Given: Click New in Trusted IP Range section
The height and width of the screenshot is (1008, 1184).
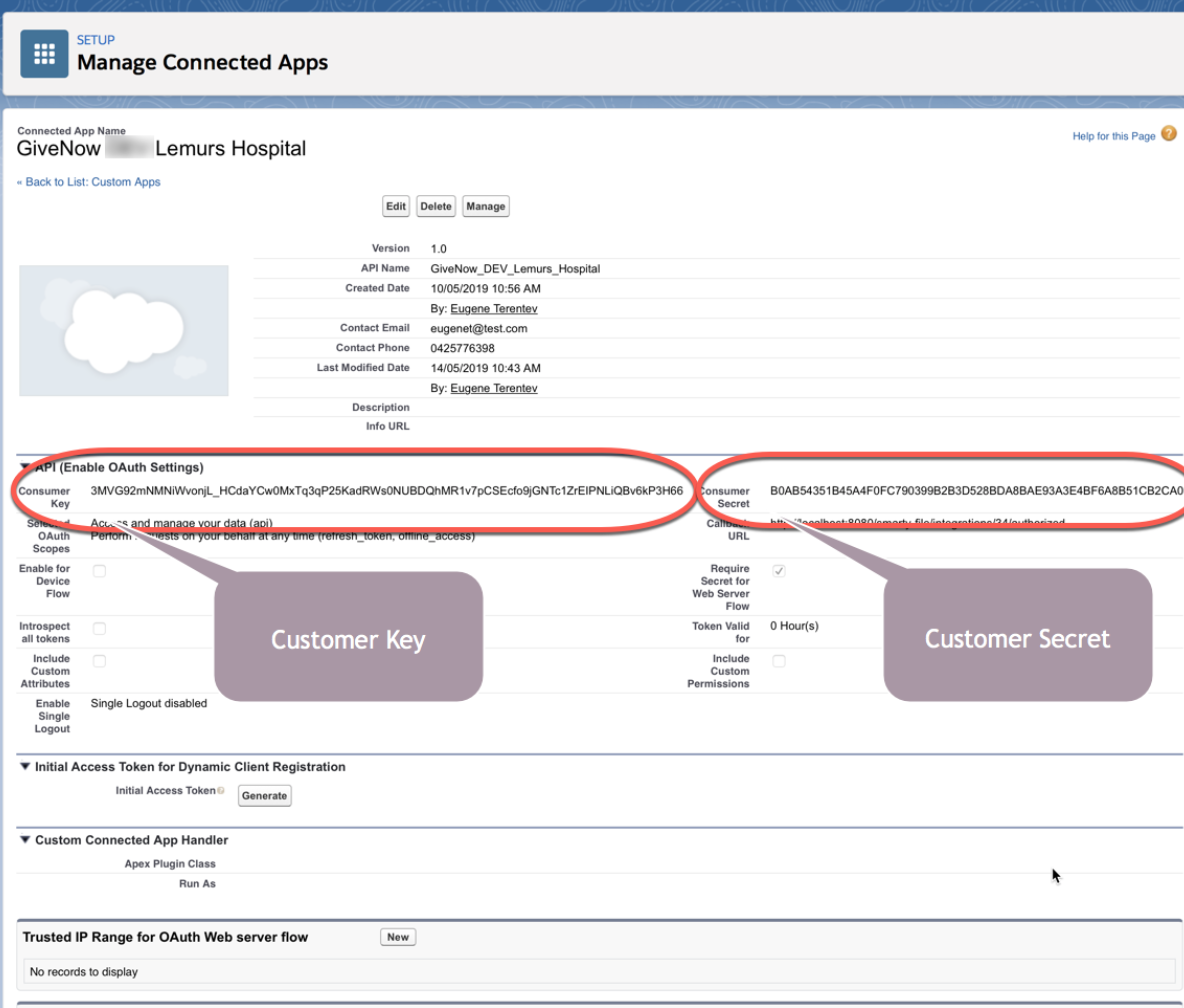Looking at the screenshot, I should tap(398, 937).
